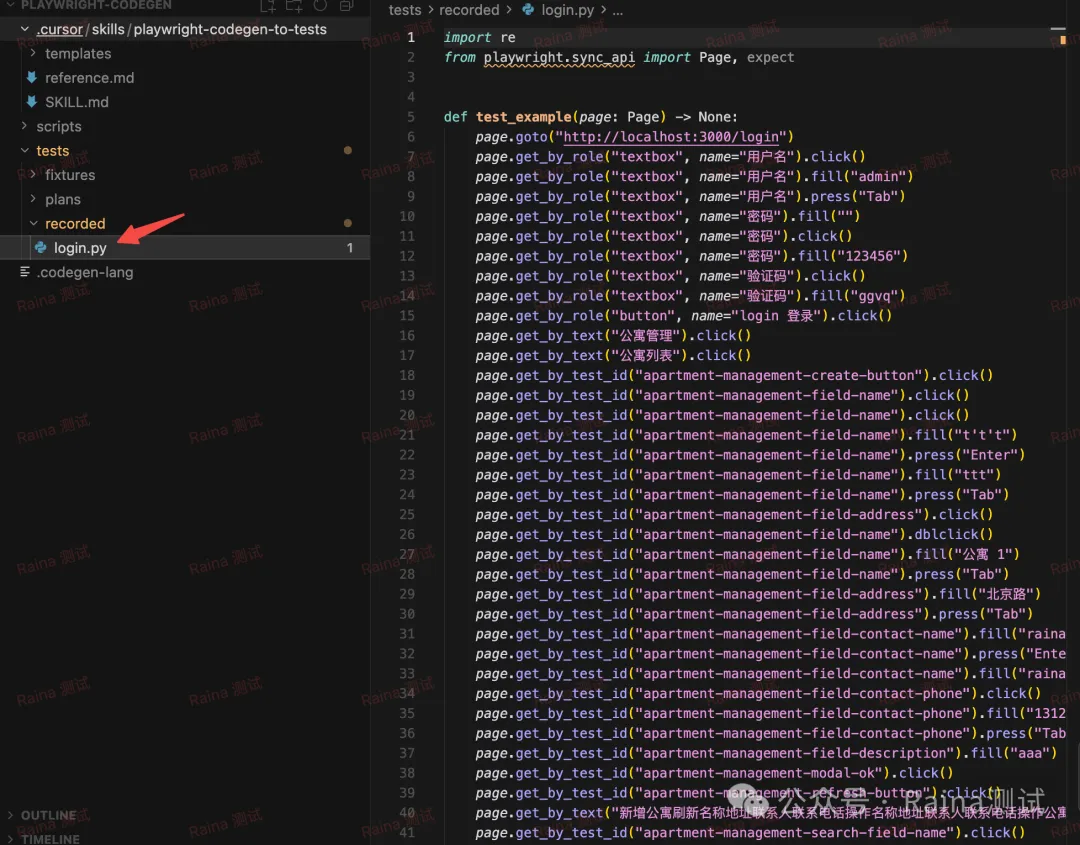Click "apartment-management-search-field-name" string on line 41
The width and height of the screenshot is (1080, 845).
click(795, 833)
